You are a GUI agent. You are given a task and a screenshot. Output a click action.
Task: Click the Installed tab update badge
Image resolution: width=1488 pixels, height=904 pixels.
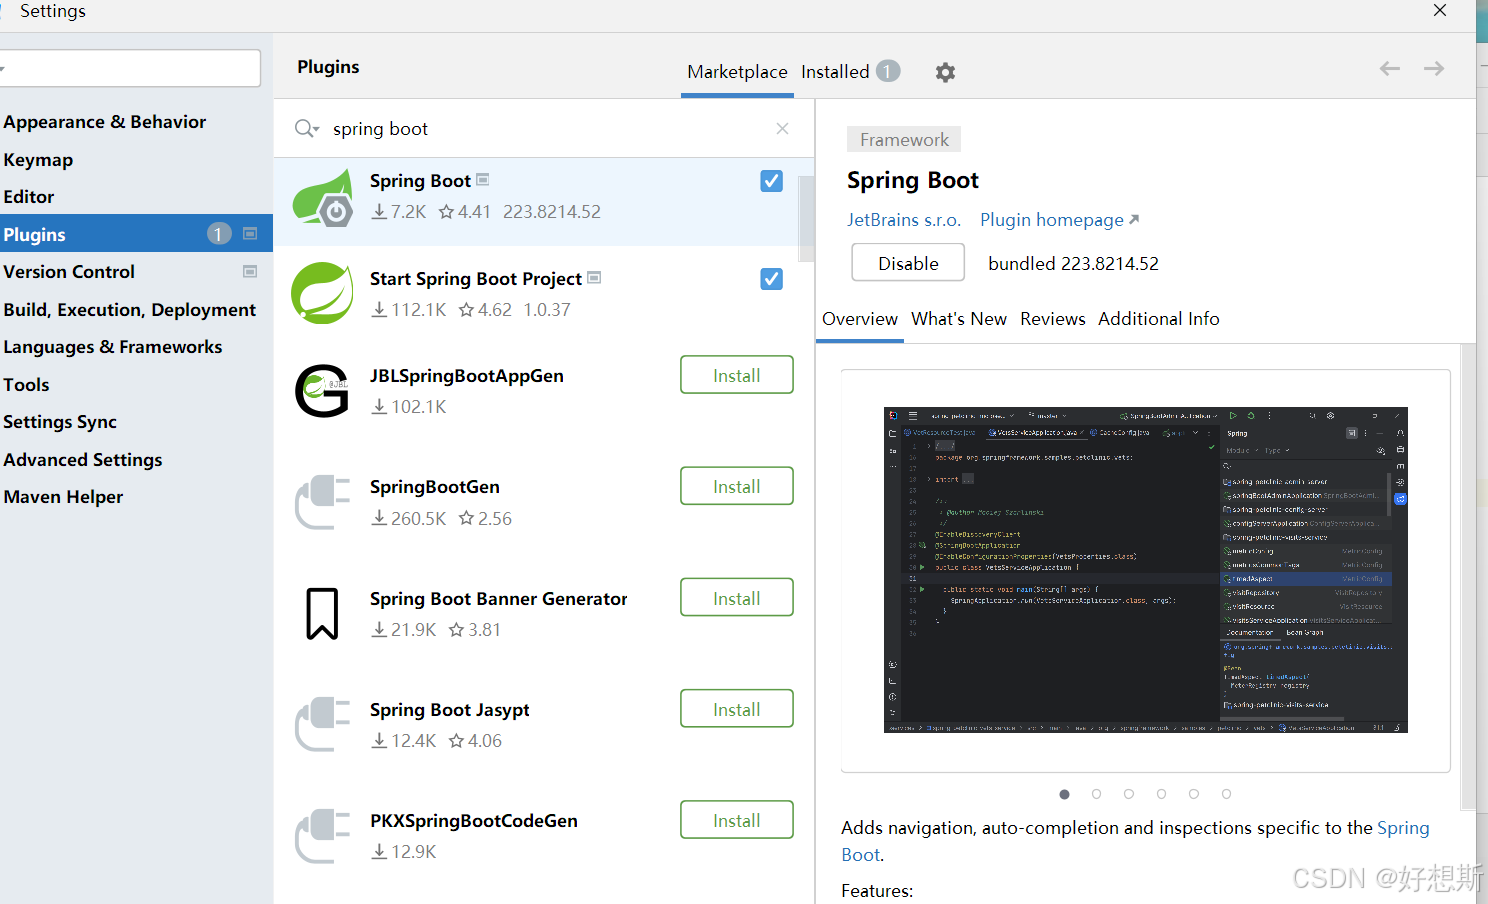(888, 71)
